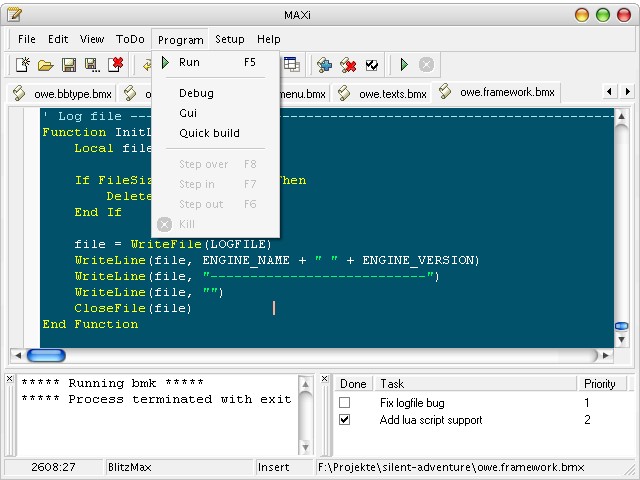Click the MAXi notepad icon in the title bar
This screenshot has height=480, width=640.
14,15
